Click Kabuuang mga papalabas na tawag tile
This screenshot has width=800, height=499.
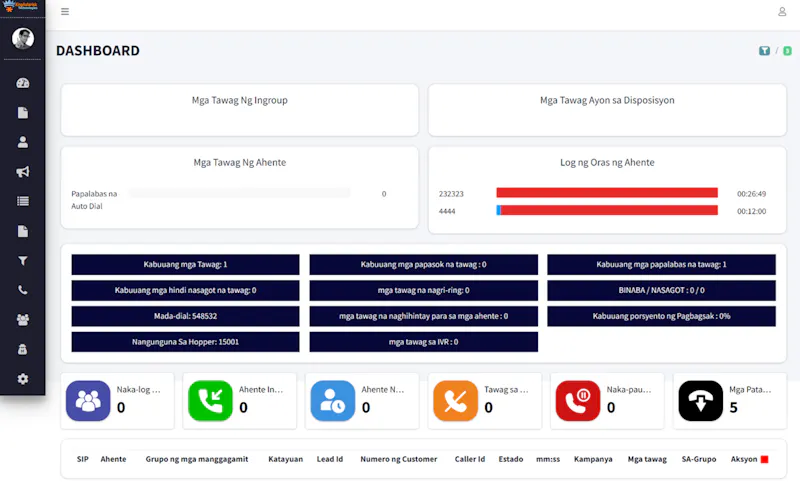tap(661, 264)
